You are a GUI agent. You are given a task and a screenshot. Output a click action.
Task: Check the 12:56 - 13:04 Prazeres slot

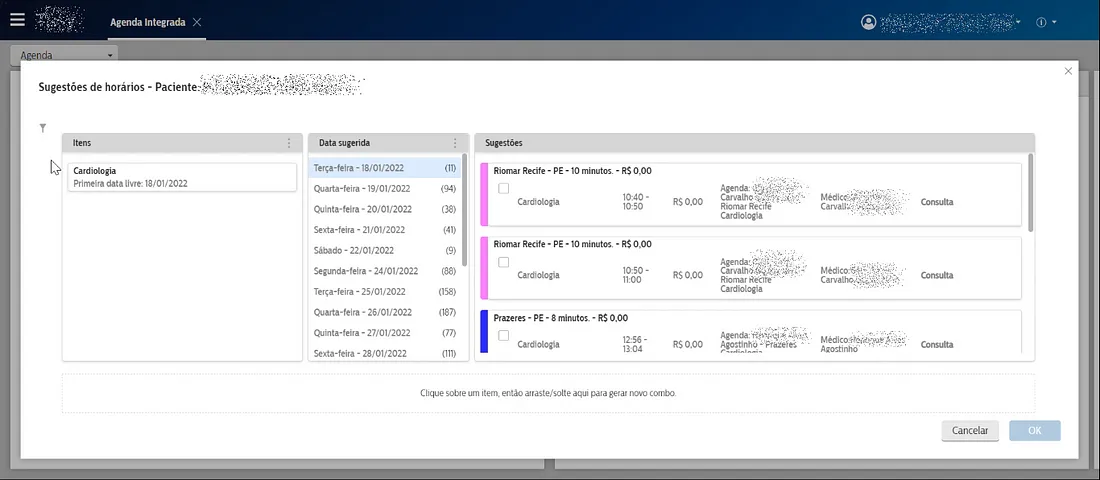click(x=504, y=335)
